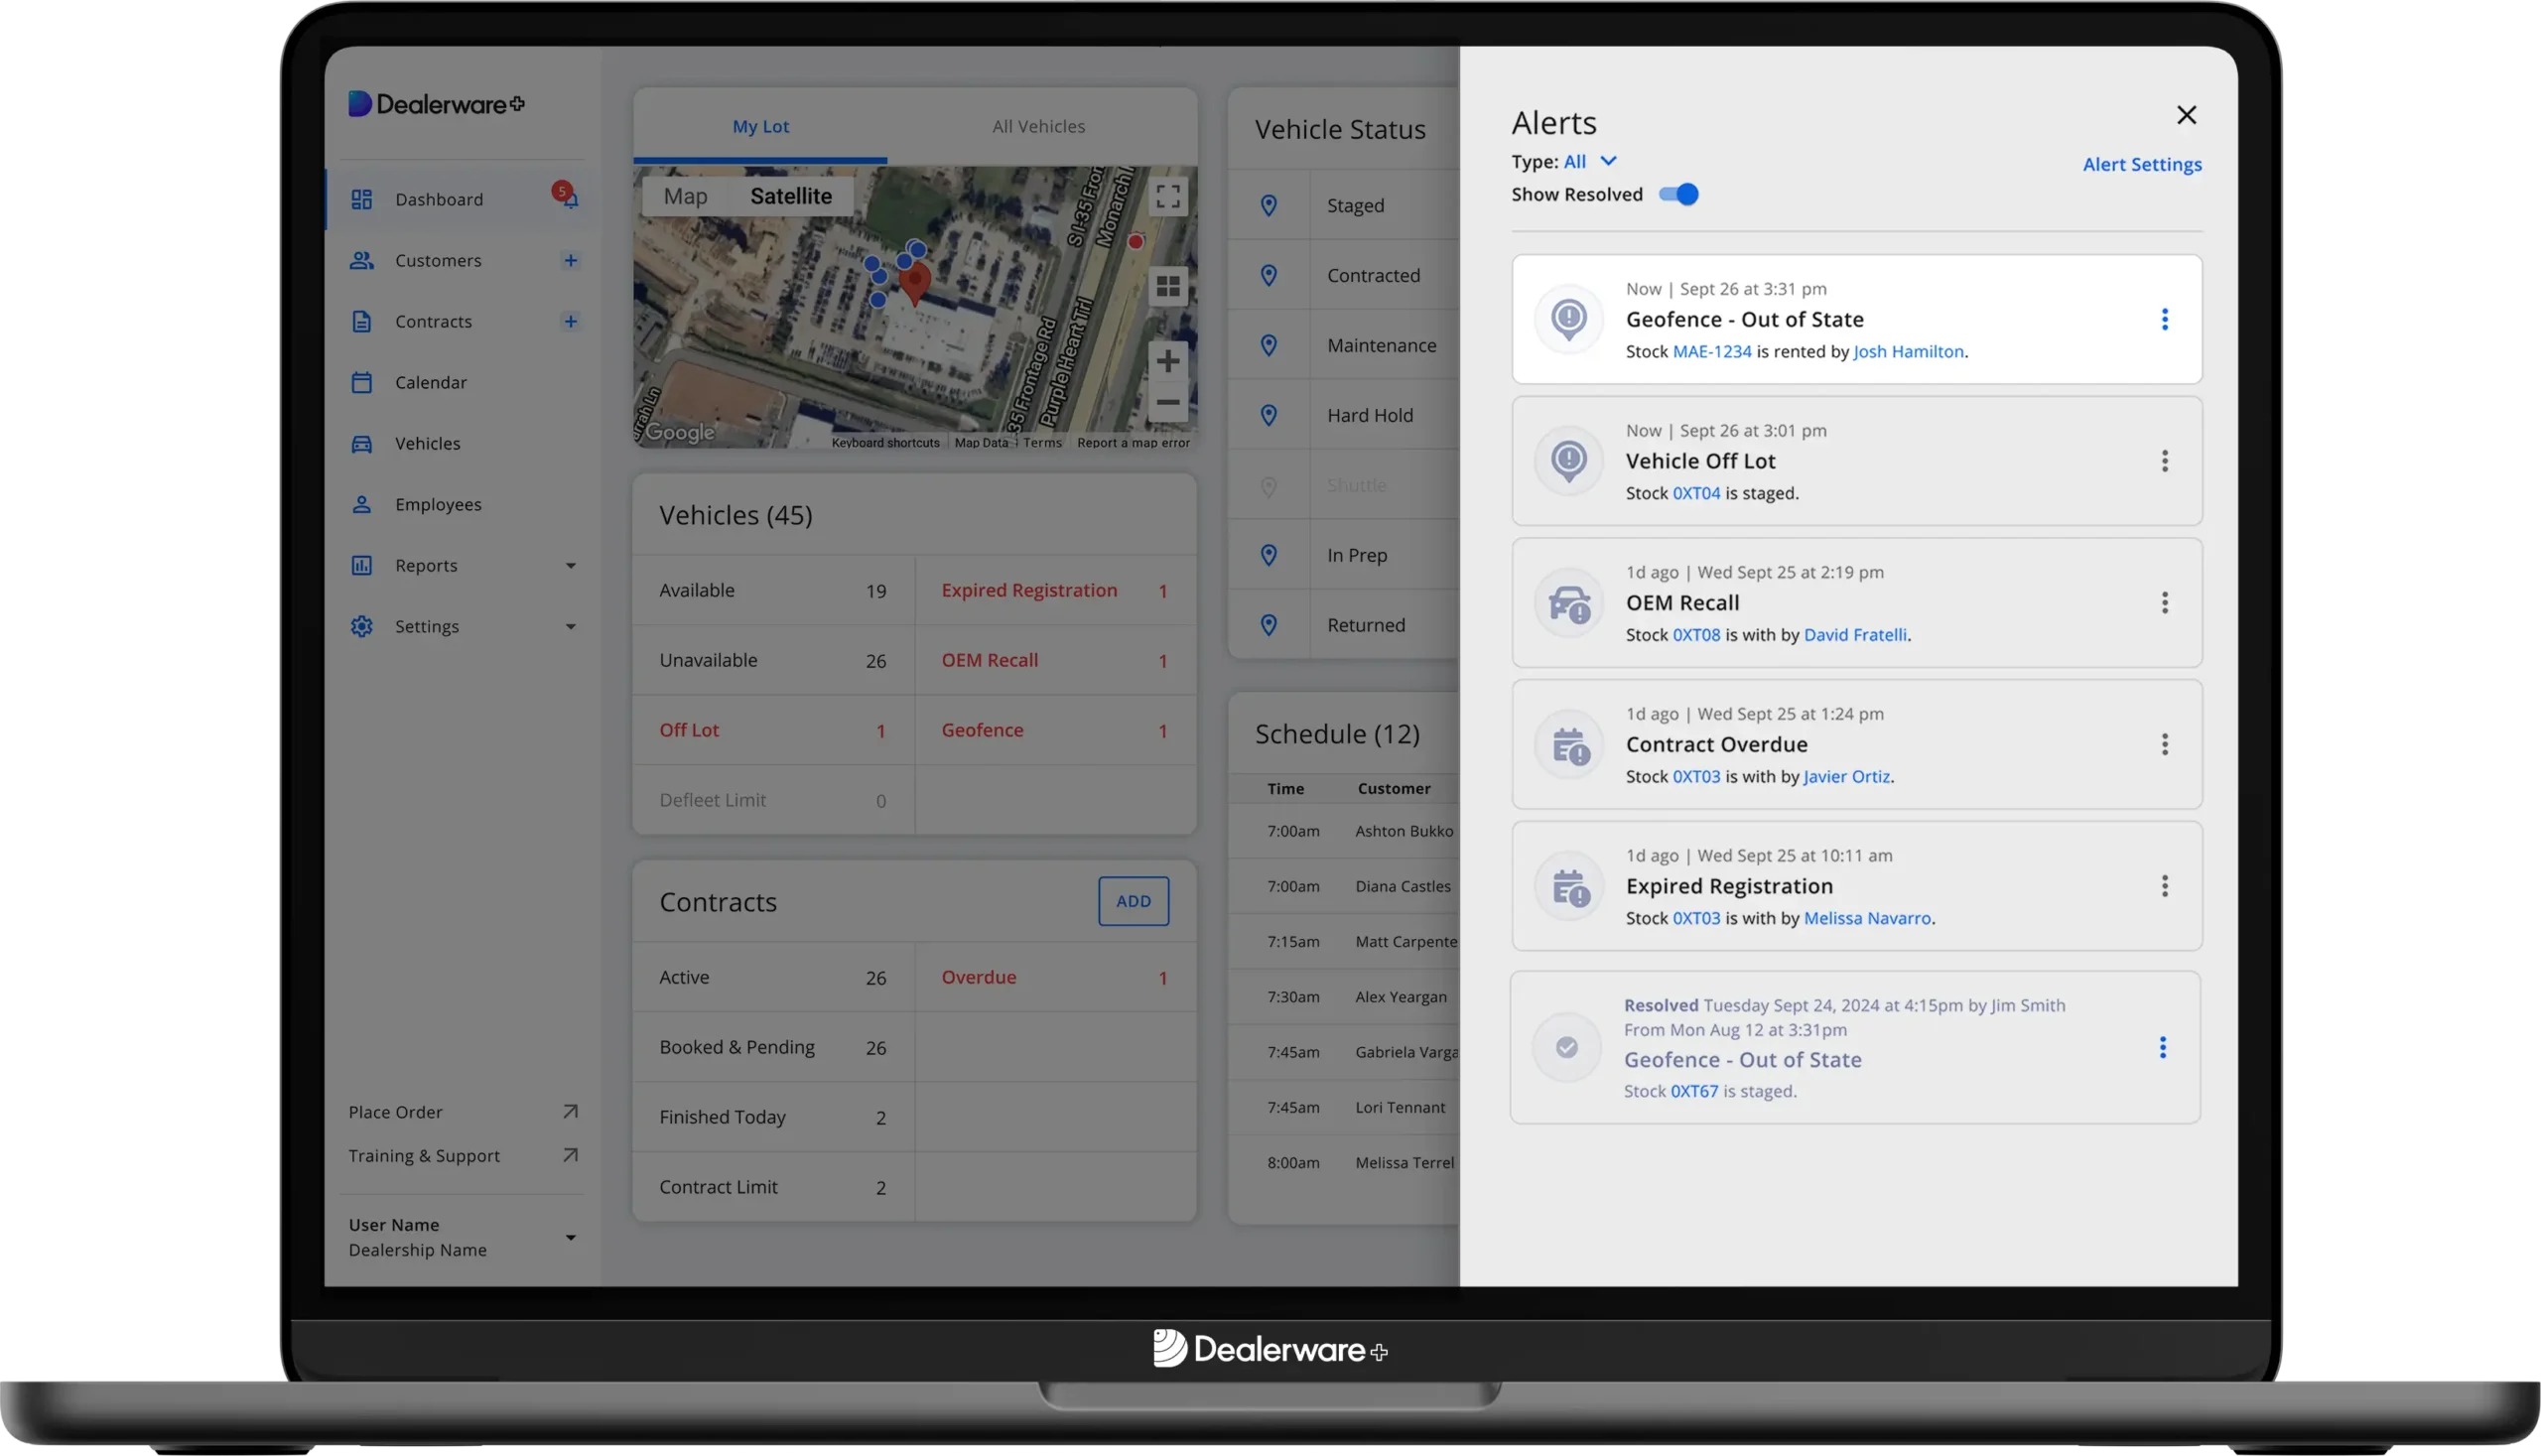Click the map grid layers icon
This screenshot has width=2541, height=1456.
tap(1168, 287)
